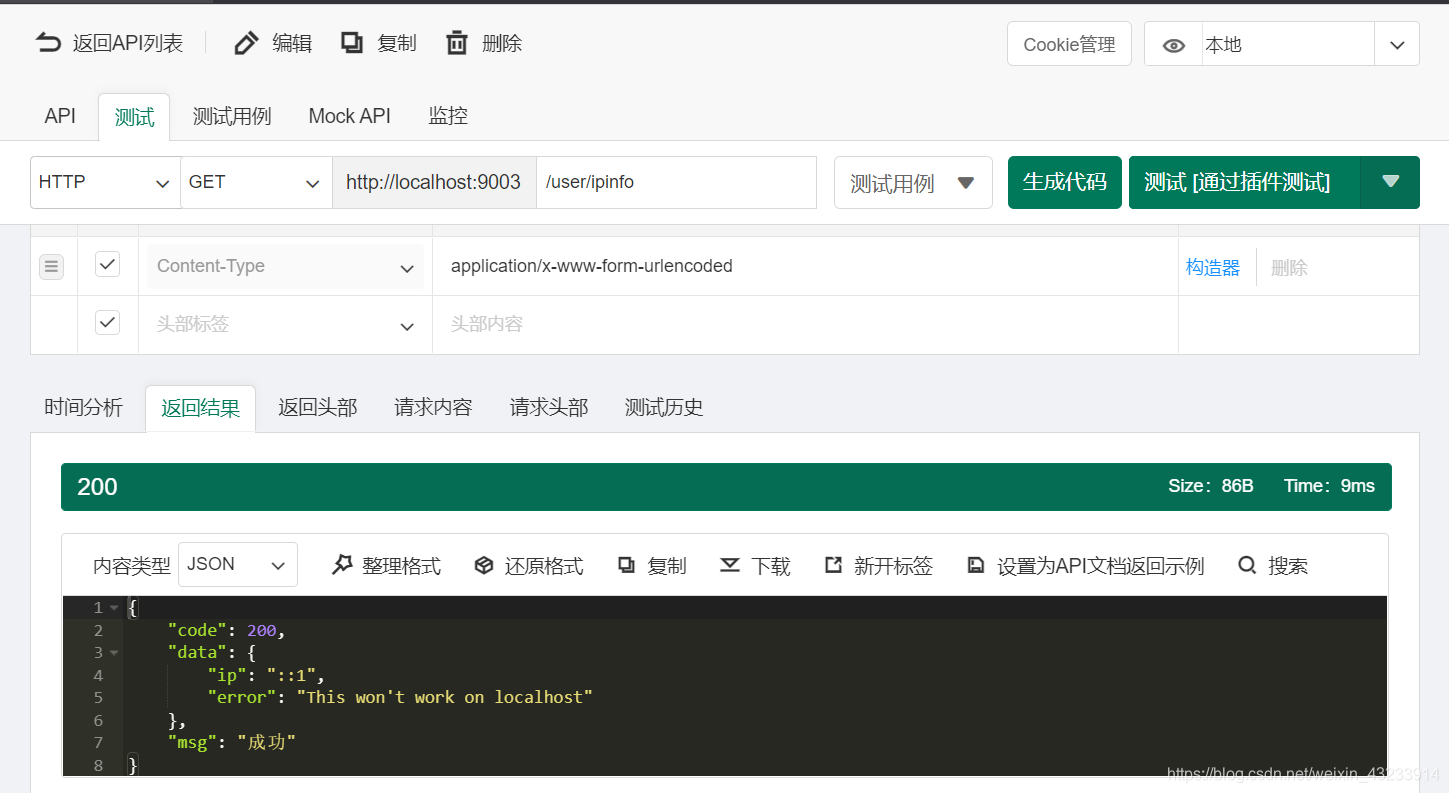The width and height of the screenshot is (1449, 793).
Task: Click the "ip": "::1" line
Action: 266,675
